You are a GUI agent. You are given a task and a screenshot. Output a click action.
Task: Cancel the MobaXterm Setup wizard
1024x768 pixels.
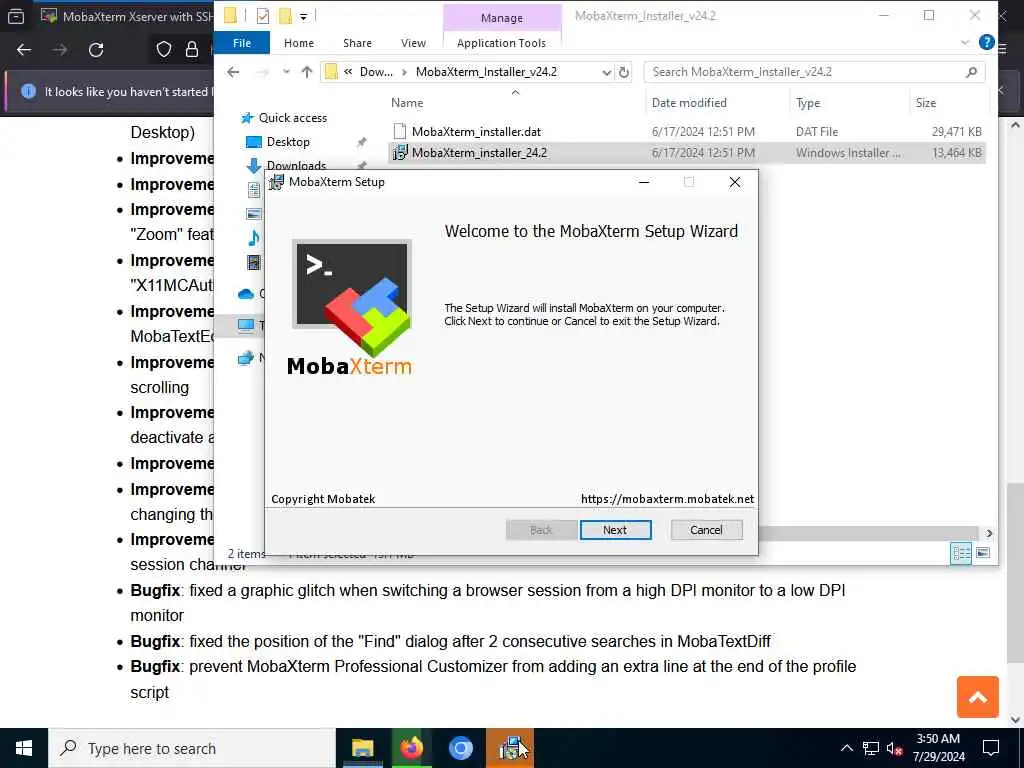click(x=706, y=530)
